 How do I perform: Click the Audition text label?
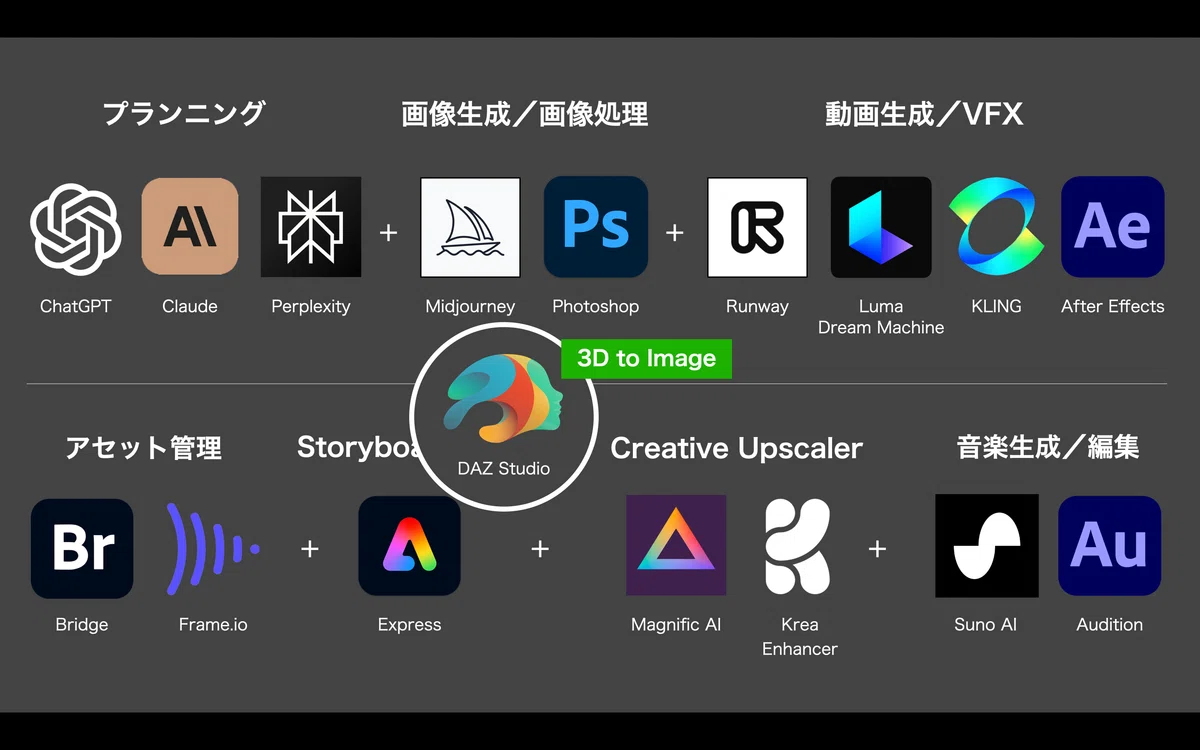(x=1110, y=625)
